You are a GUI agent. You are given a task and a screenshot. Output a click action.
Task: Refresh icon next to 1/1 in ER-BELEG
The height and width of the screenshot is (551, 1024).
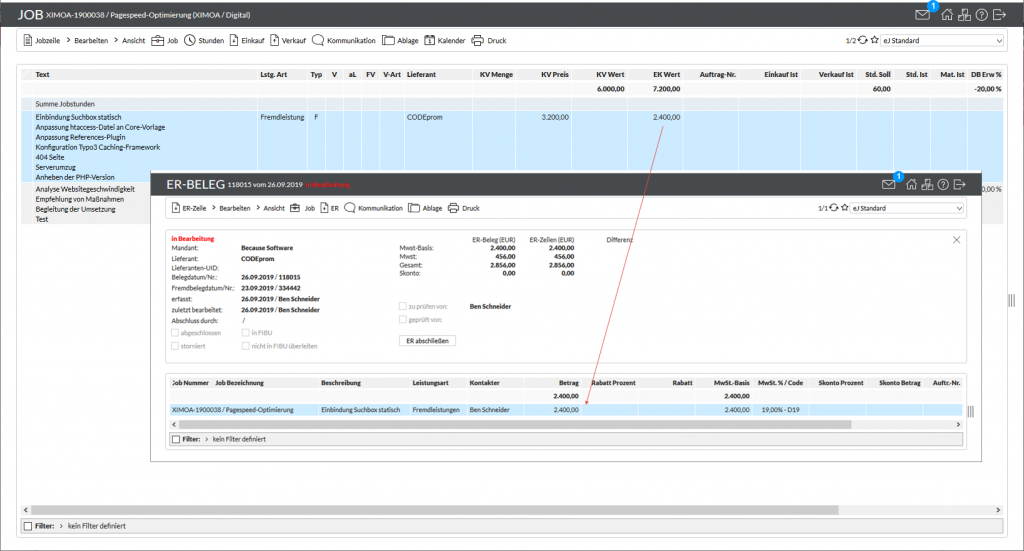click(834, 208)
